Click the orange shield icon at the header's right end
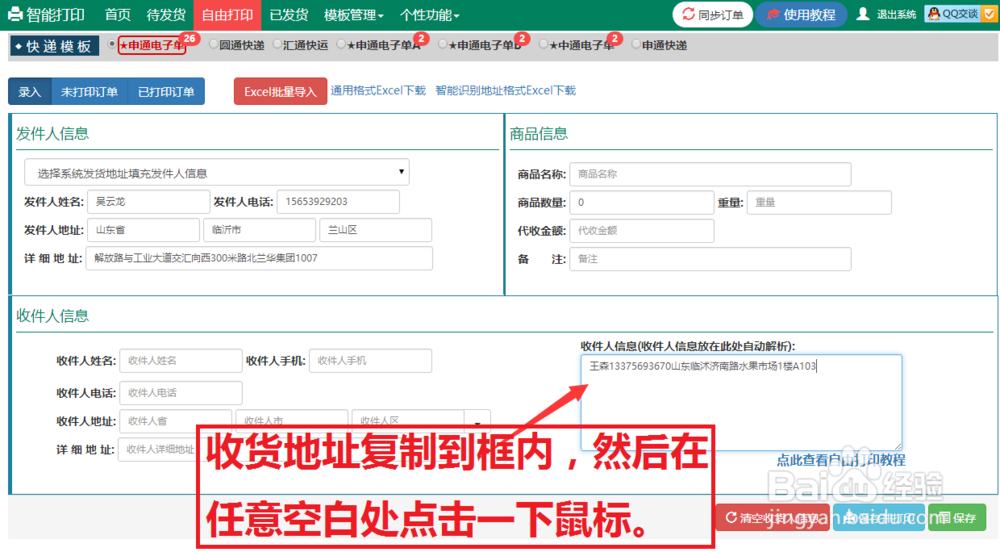This screenshot has height=552, width=1000. tap(989, 13)
